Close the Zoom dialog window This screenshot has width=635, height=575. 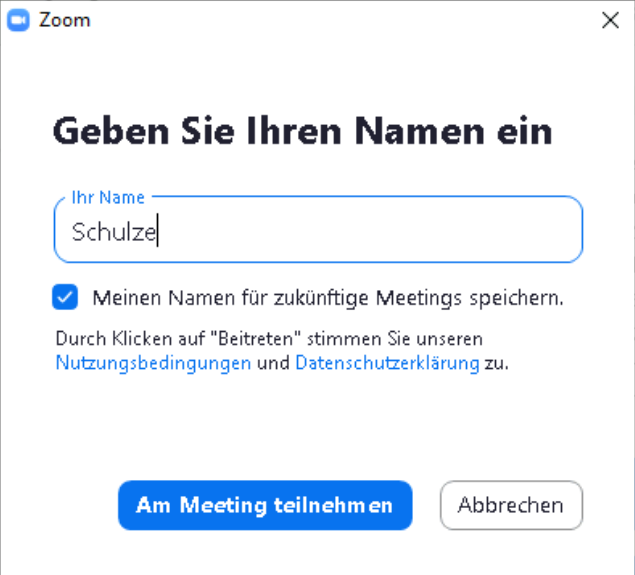(x=610, y=20)
